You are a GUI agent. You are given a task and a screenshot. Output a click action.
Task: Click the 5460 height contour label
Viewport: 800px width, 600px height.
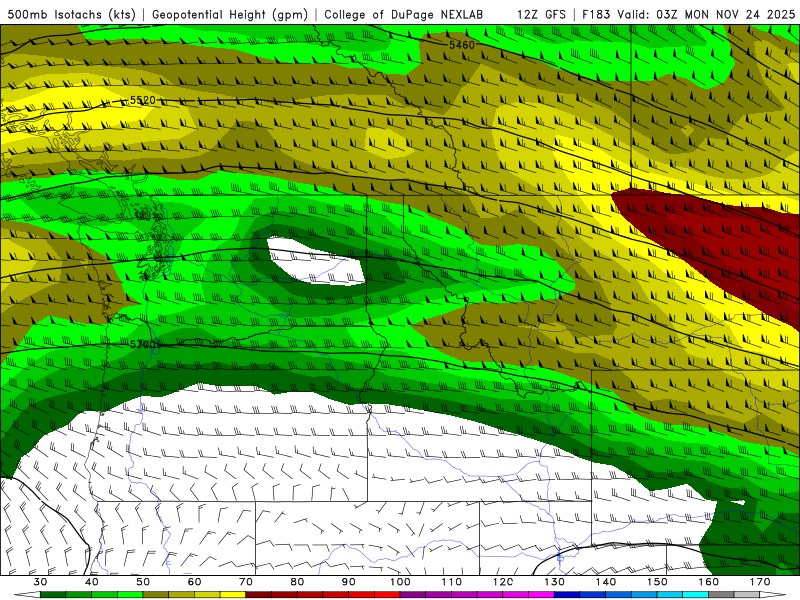pyautogui.click(x=462, y=45)
